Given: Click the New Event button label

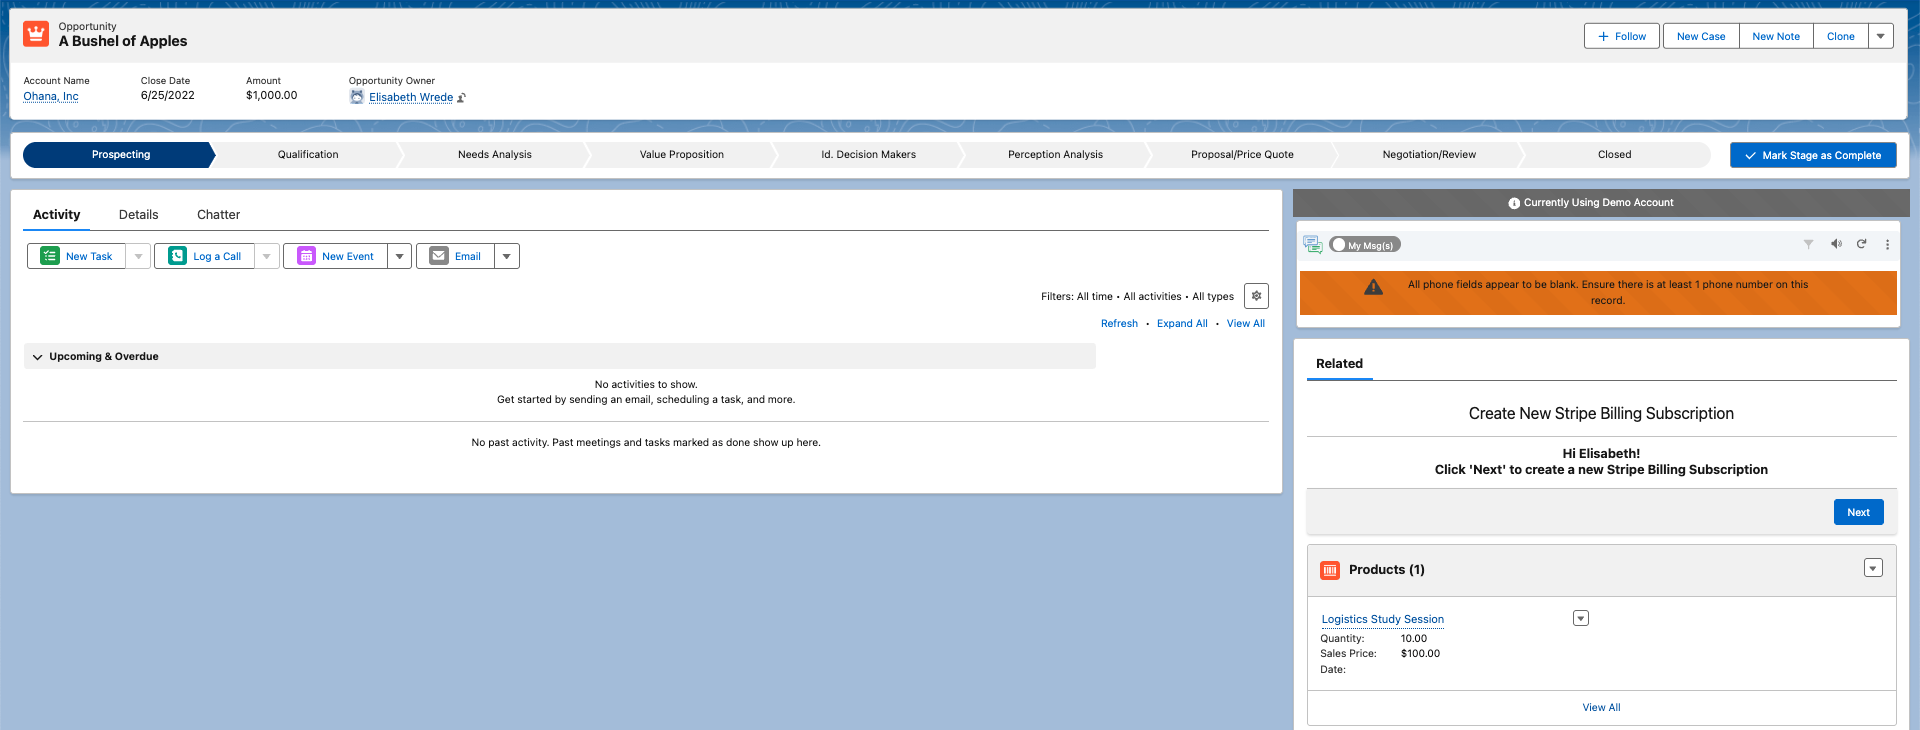Looking at the screenshot, I should click(x=348, y=257).
